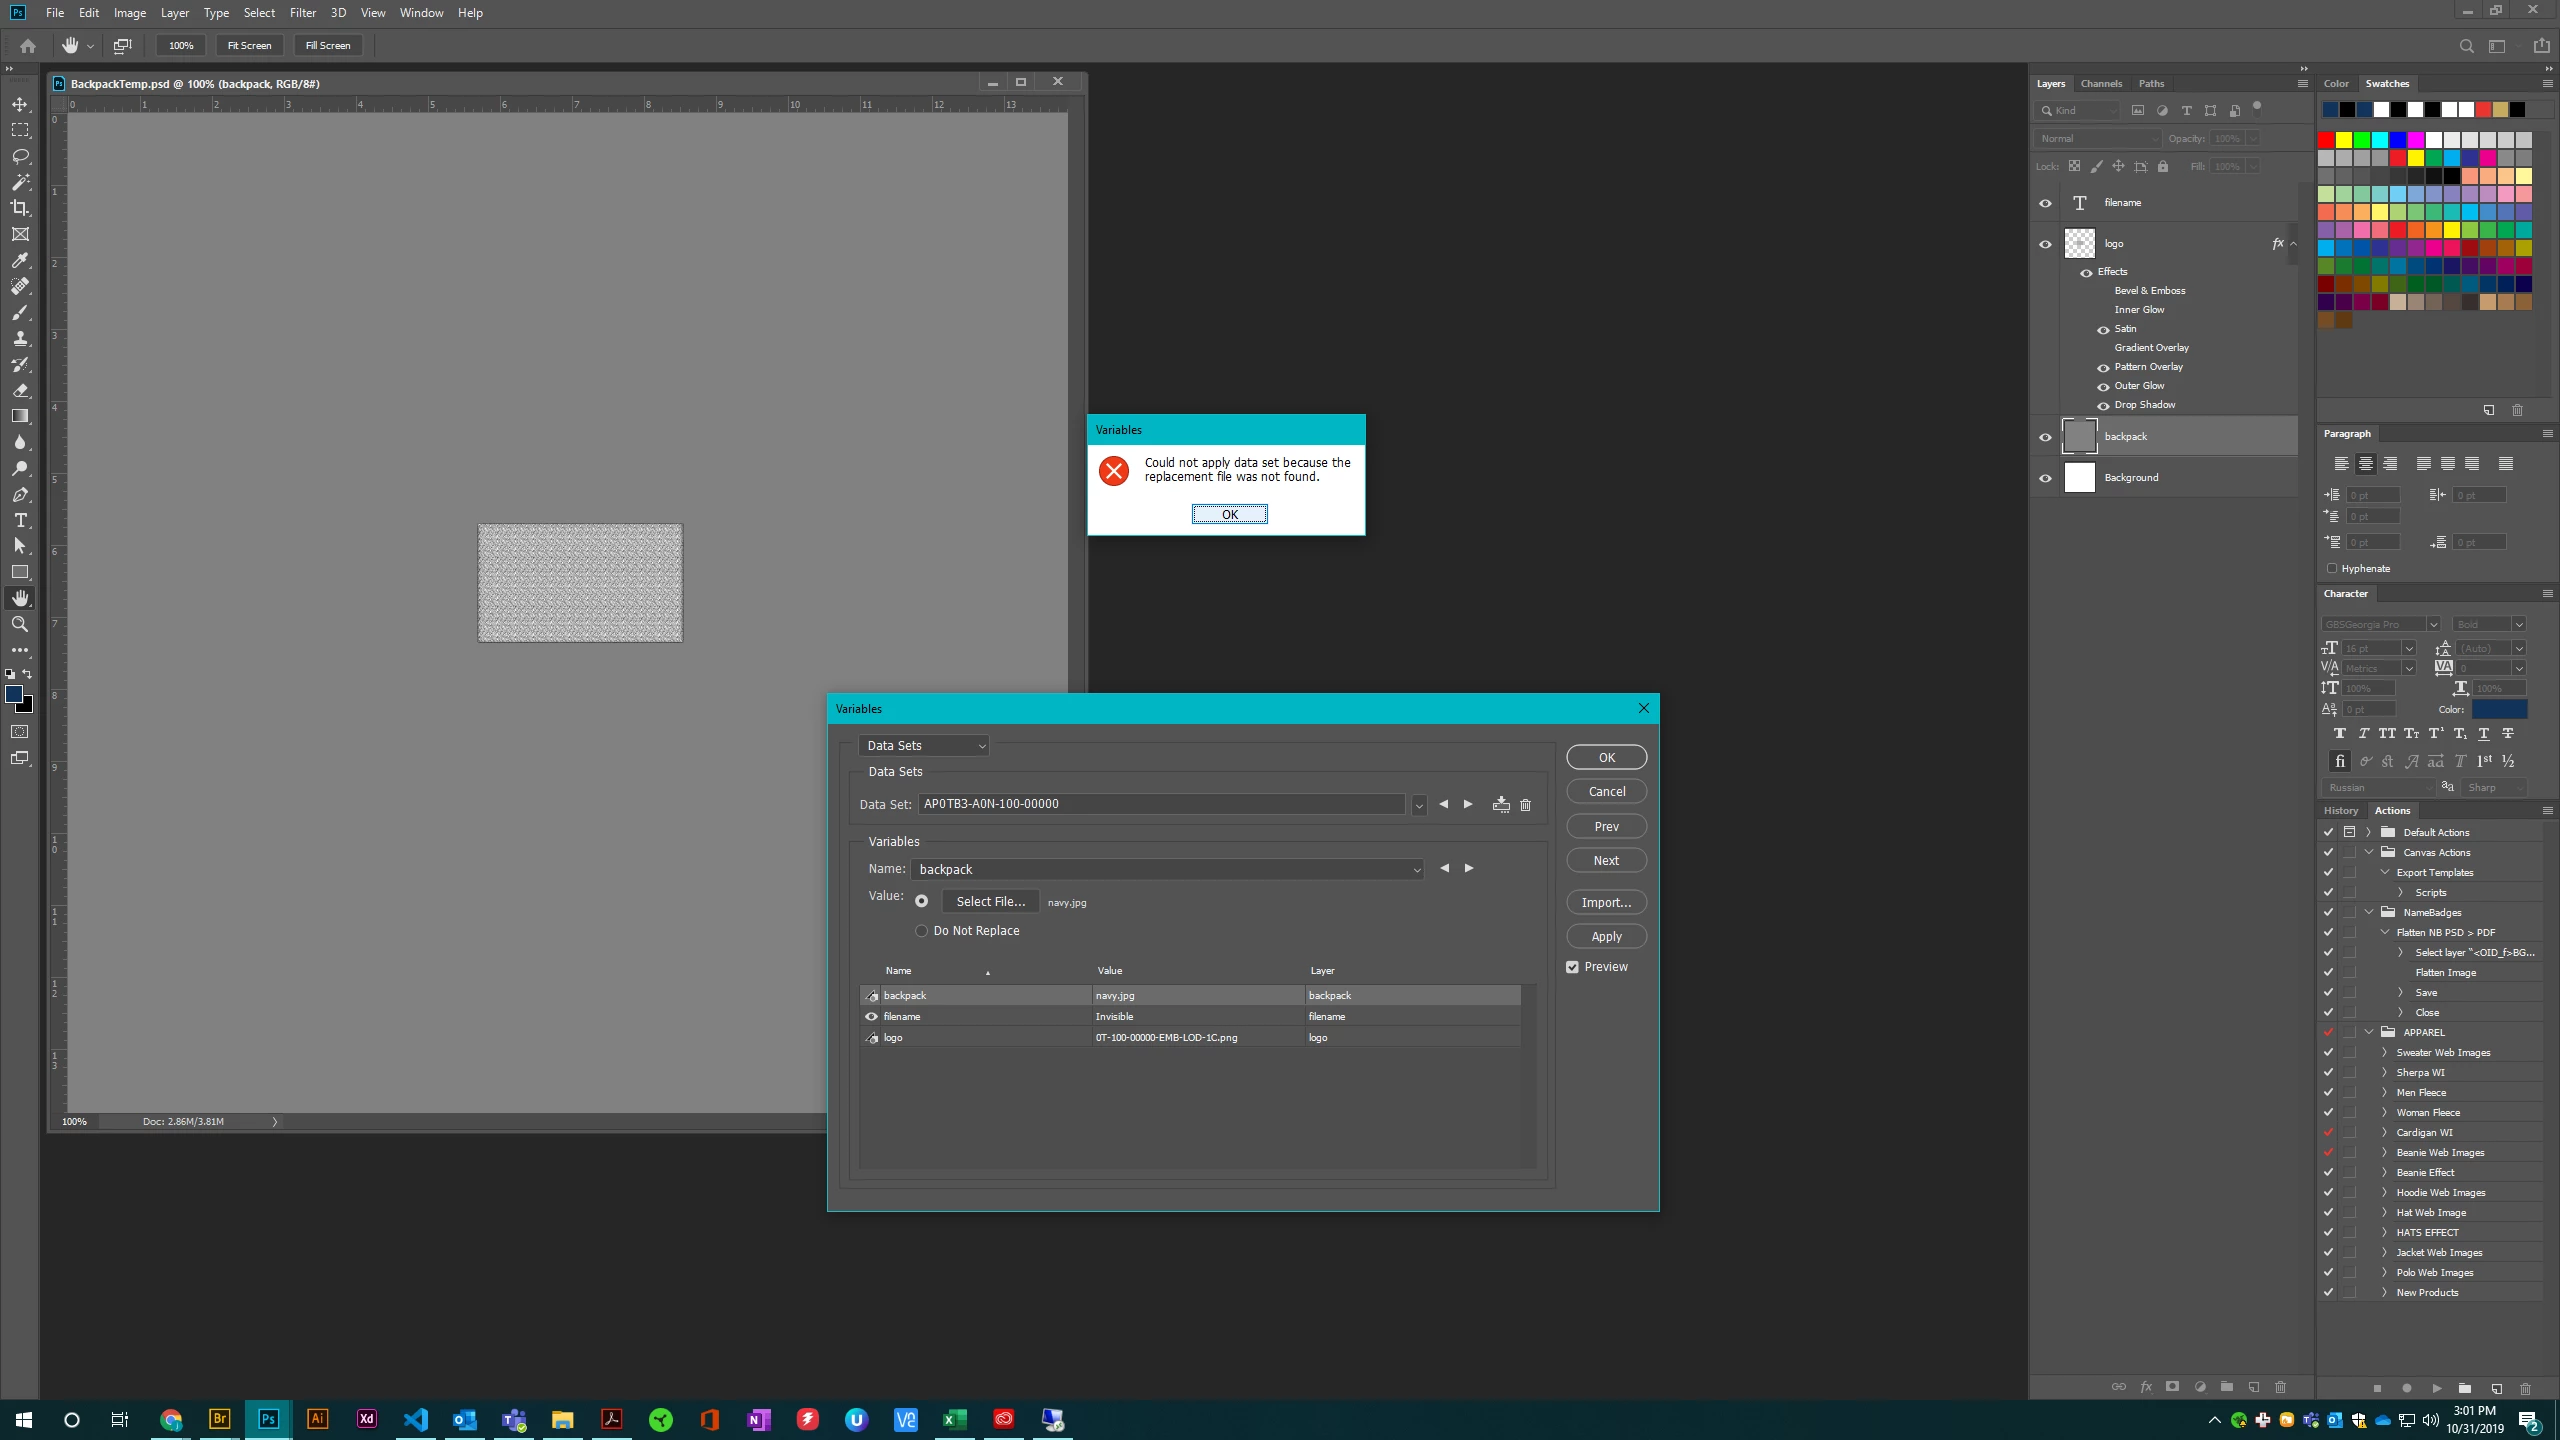Click the save data set icon
Viewport: 2560px width, 1440px height.
coord(1500,804)
